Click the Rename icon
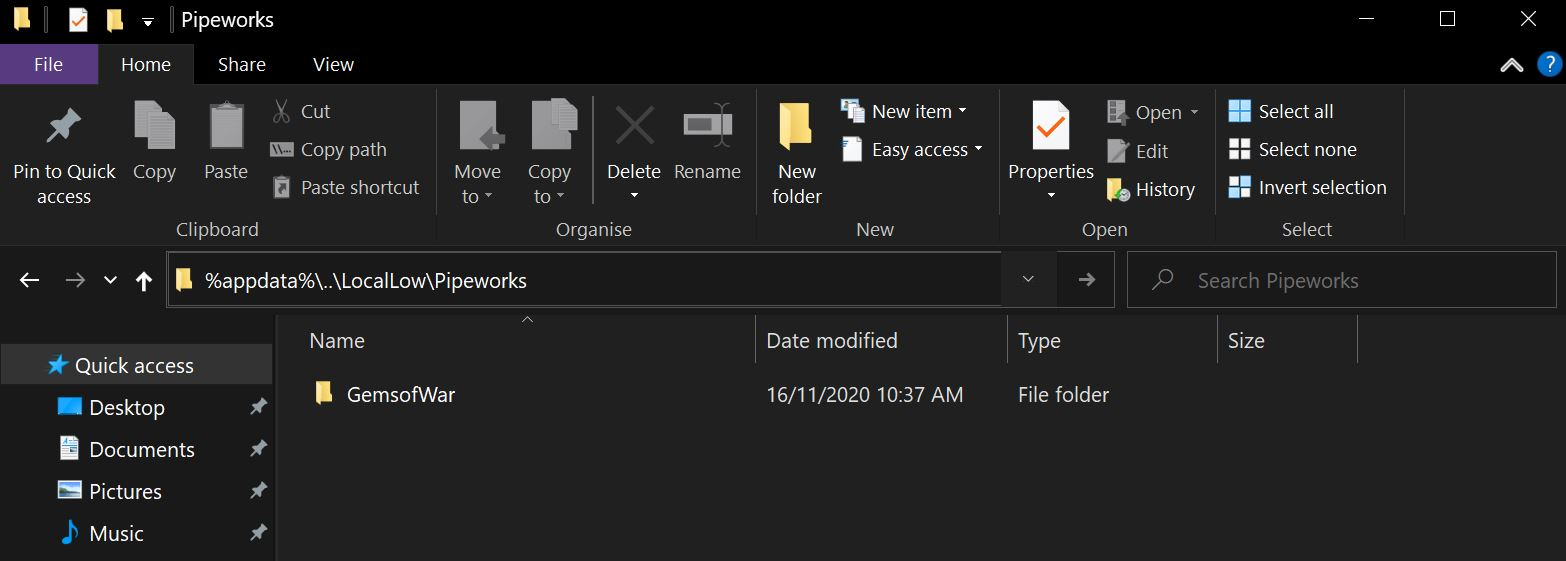The width and height of the screenshot is (1566, 561). click(x=708, y=127)
